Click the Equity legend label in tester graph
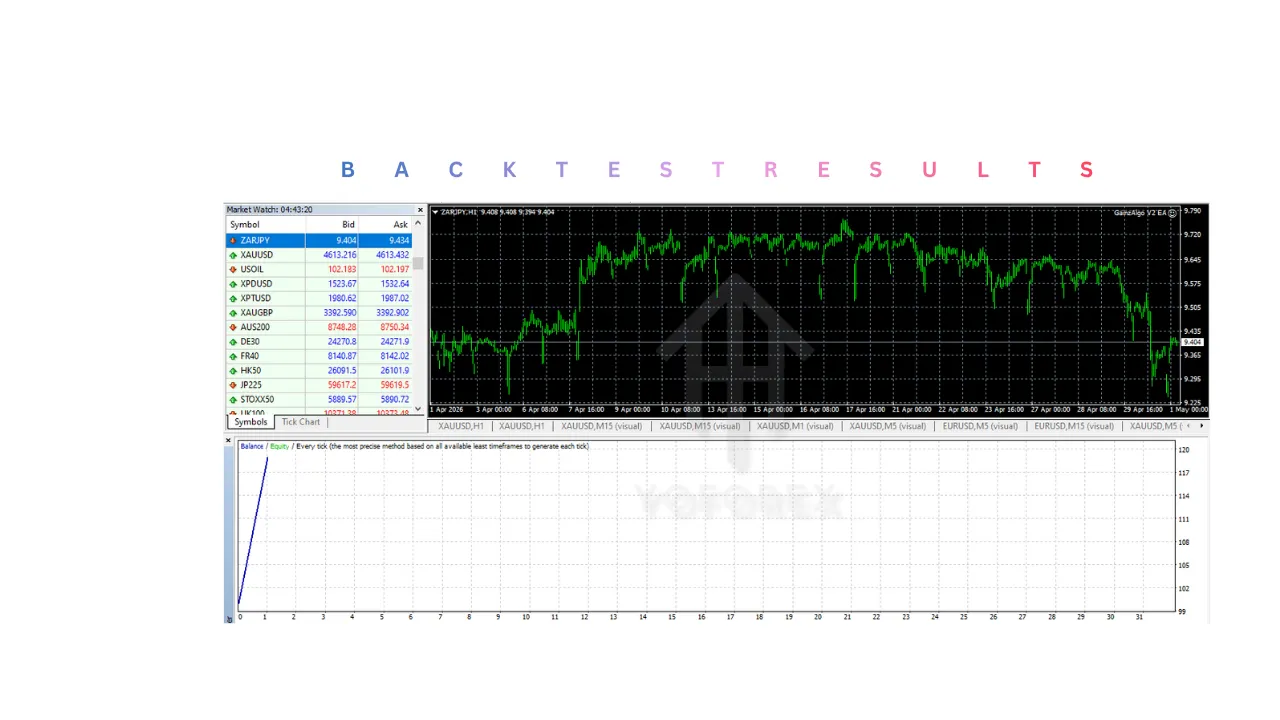This screenshot has width=1280, height=720. (279, 446)
